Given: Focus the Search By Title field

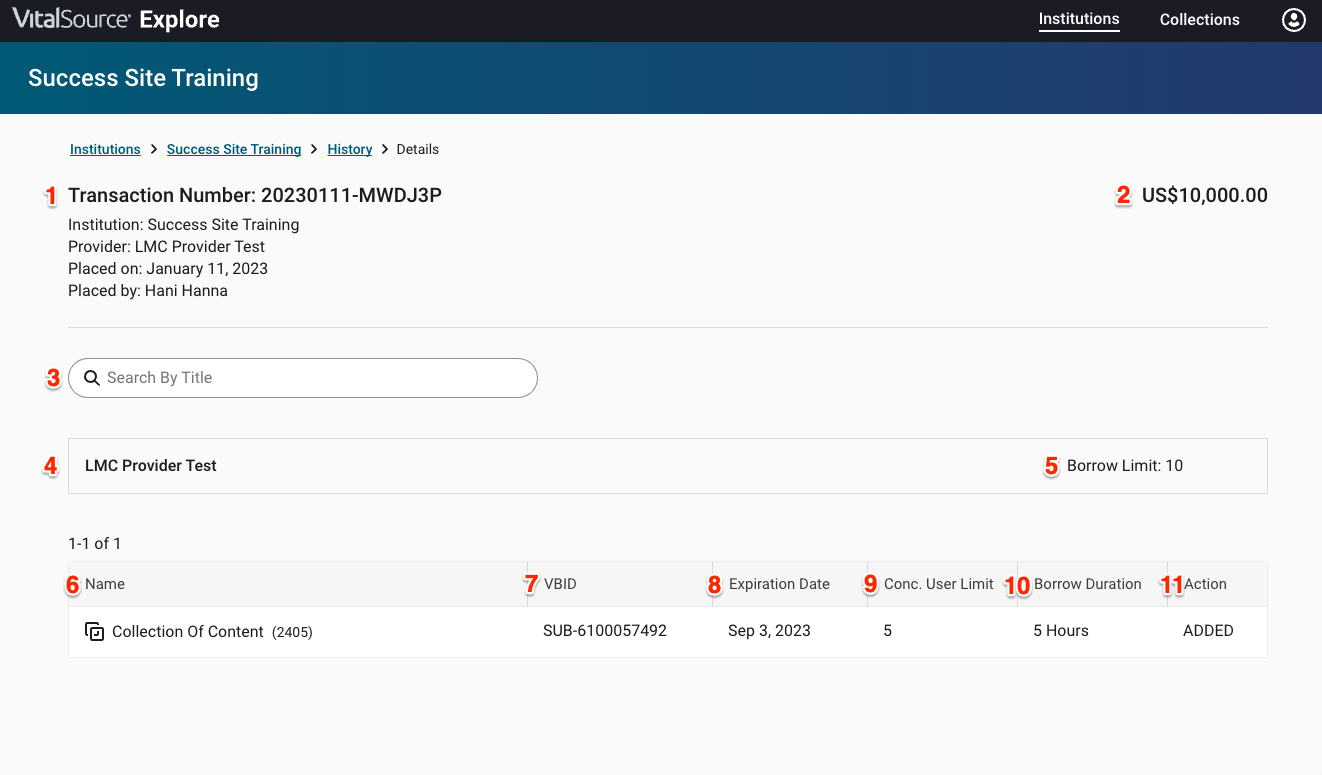Looking at the screenshot, I should click(x=303, y=378).
